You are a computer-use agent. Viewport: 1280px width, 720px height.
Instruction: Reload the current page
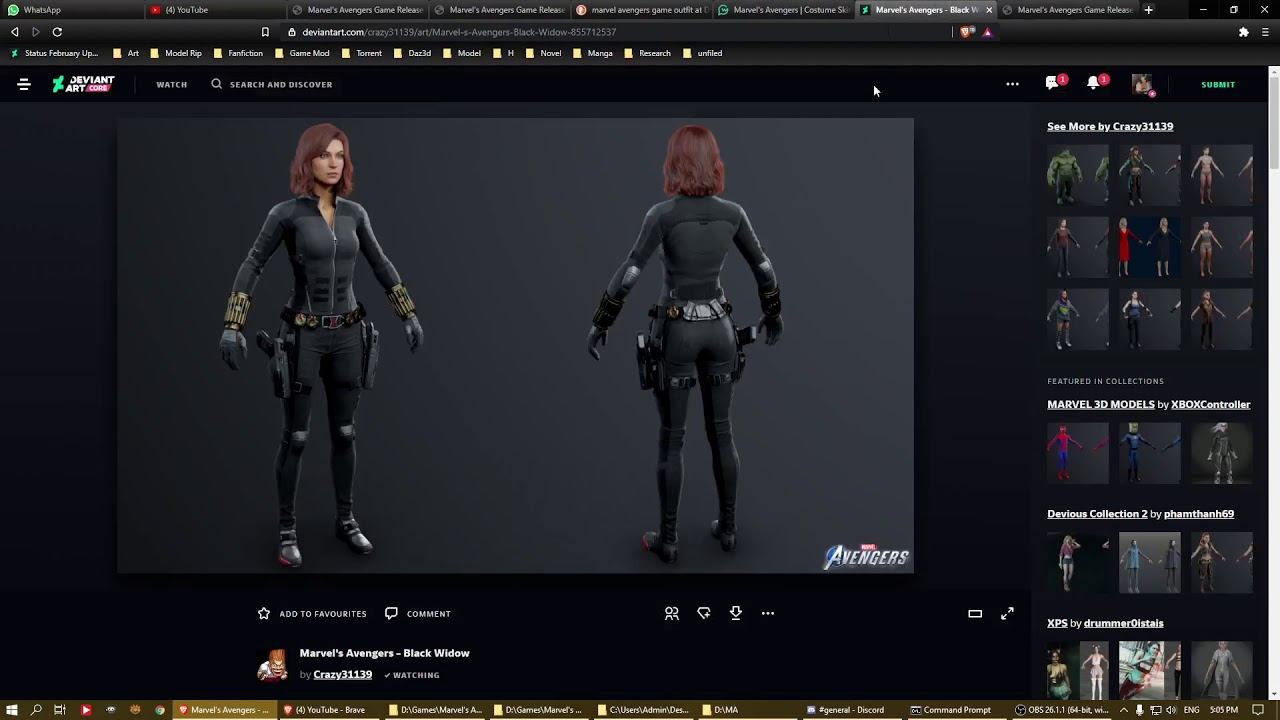(x=57, y=32)
